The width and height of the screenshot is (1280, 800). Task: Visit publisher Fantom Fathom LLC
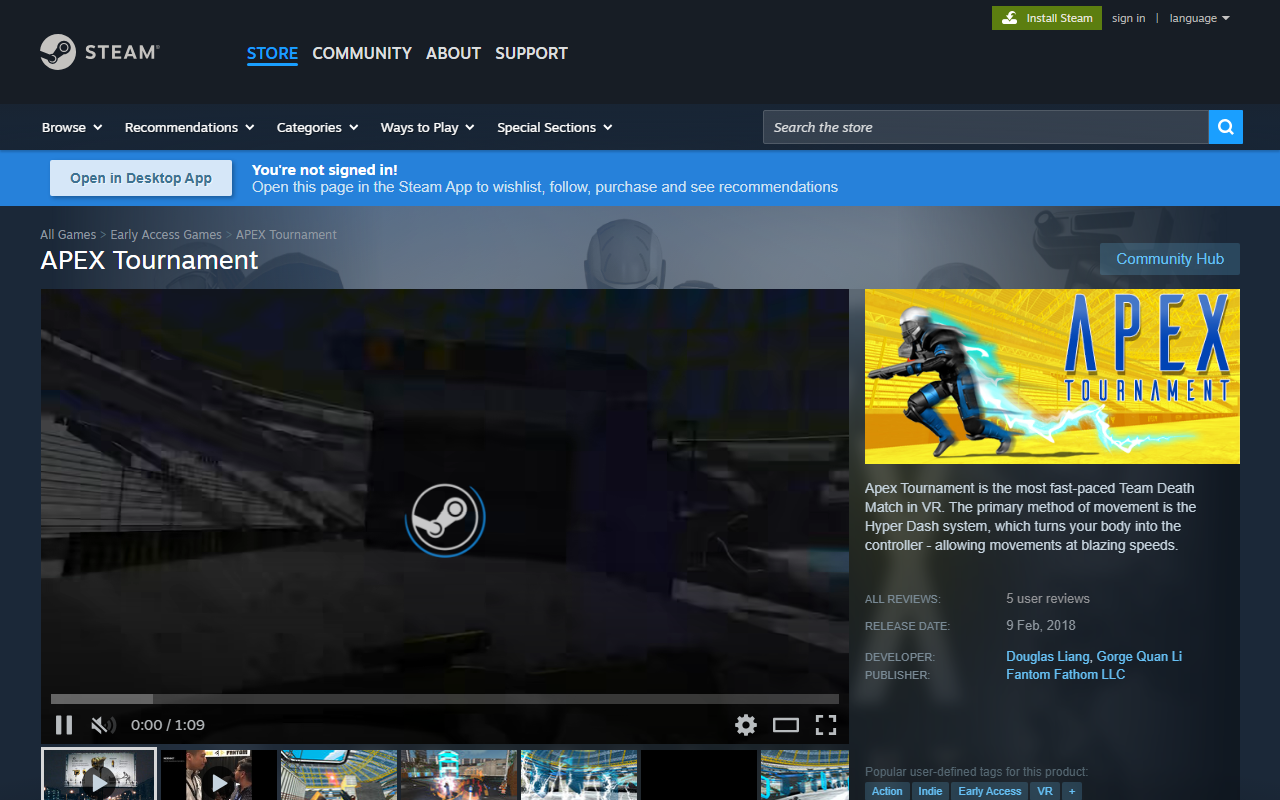(1065, 674)
